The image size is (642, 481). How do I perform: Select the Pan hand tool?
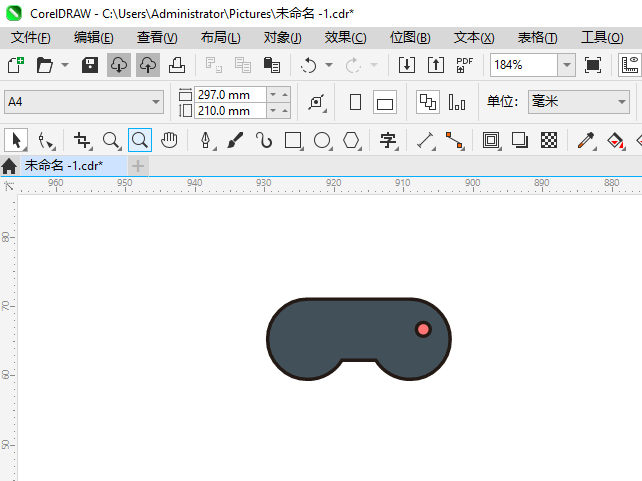(169, 140)
